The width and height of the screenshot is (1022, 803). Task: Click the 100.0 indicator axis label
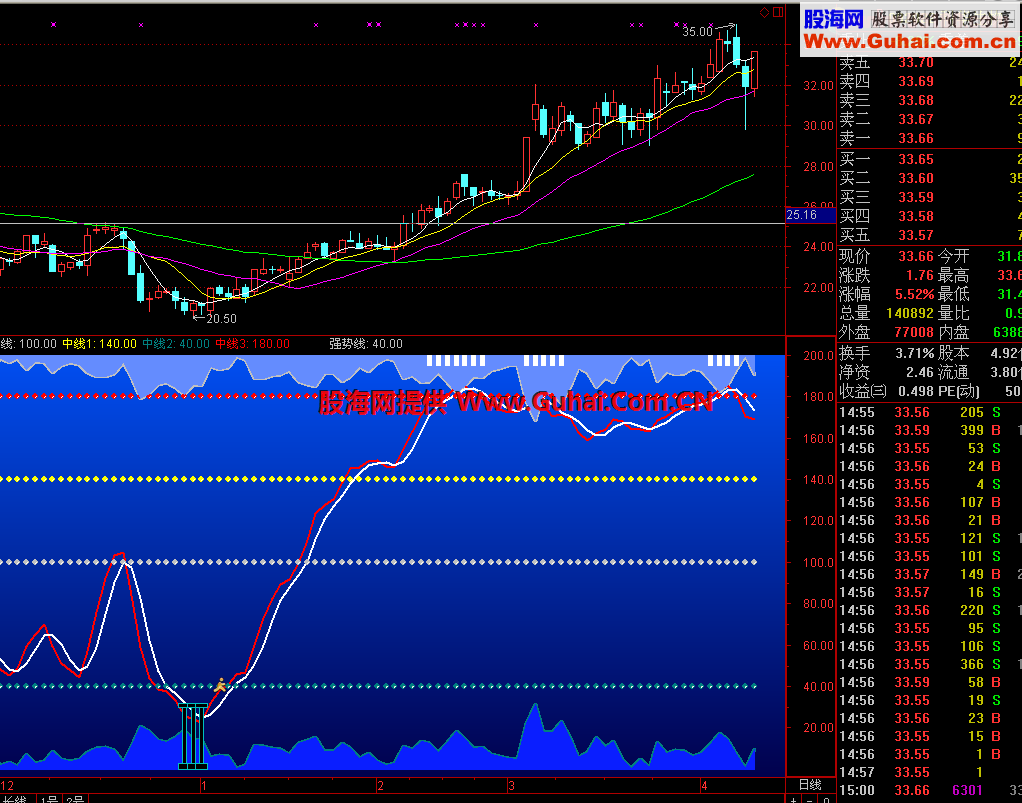pos(818,562)
